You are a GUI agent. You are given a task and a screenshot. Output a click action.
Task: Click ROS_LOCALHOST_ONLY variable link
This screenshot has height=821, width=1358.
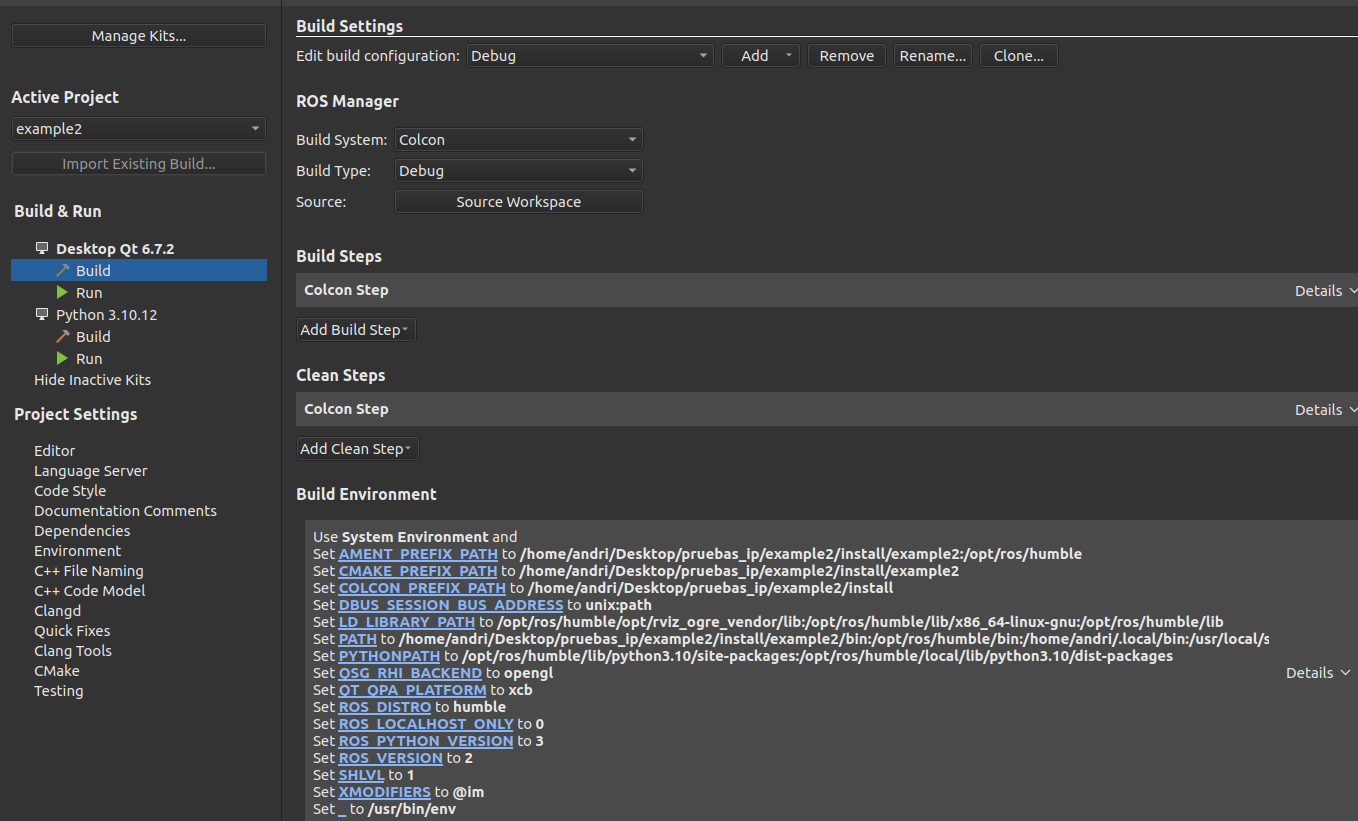[x=426, y=724]
